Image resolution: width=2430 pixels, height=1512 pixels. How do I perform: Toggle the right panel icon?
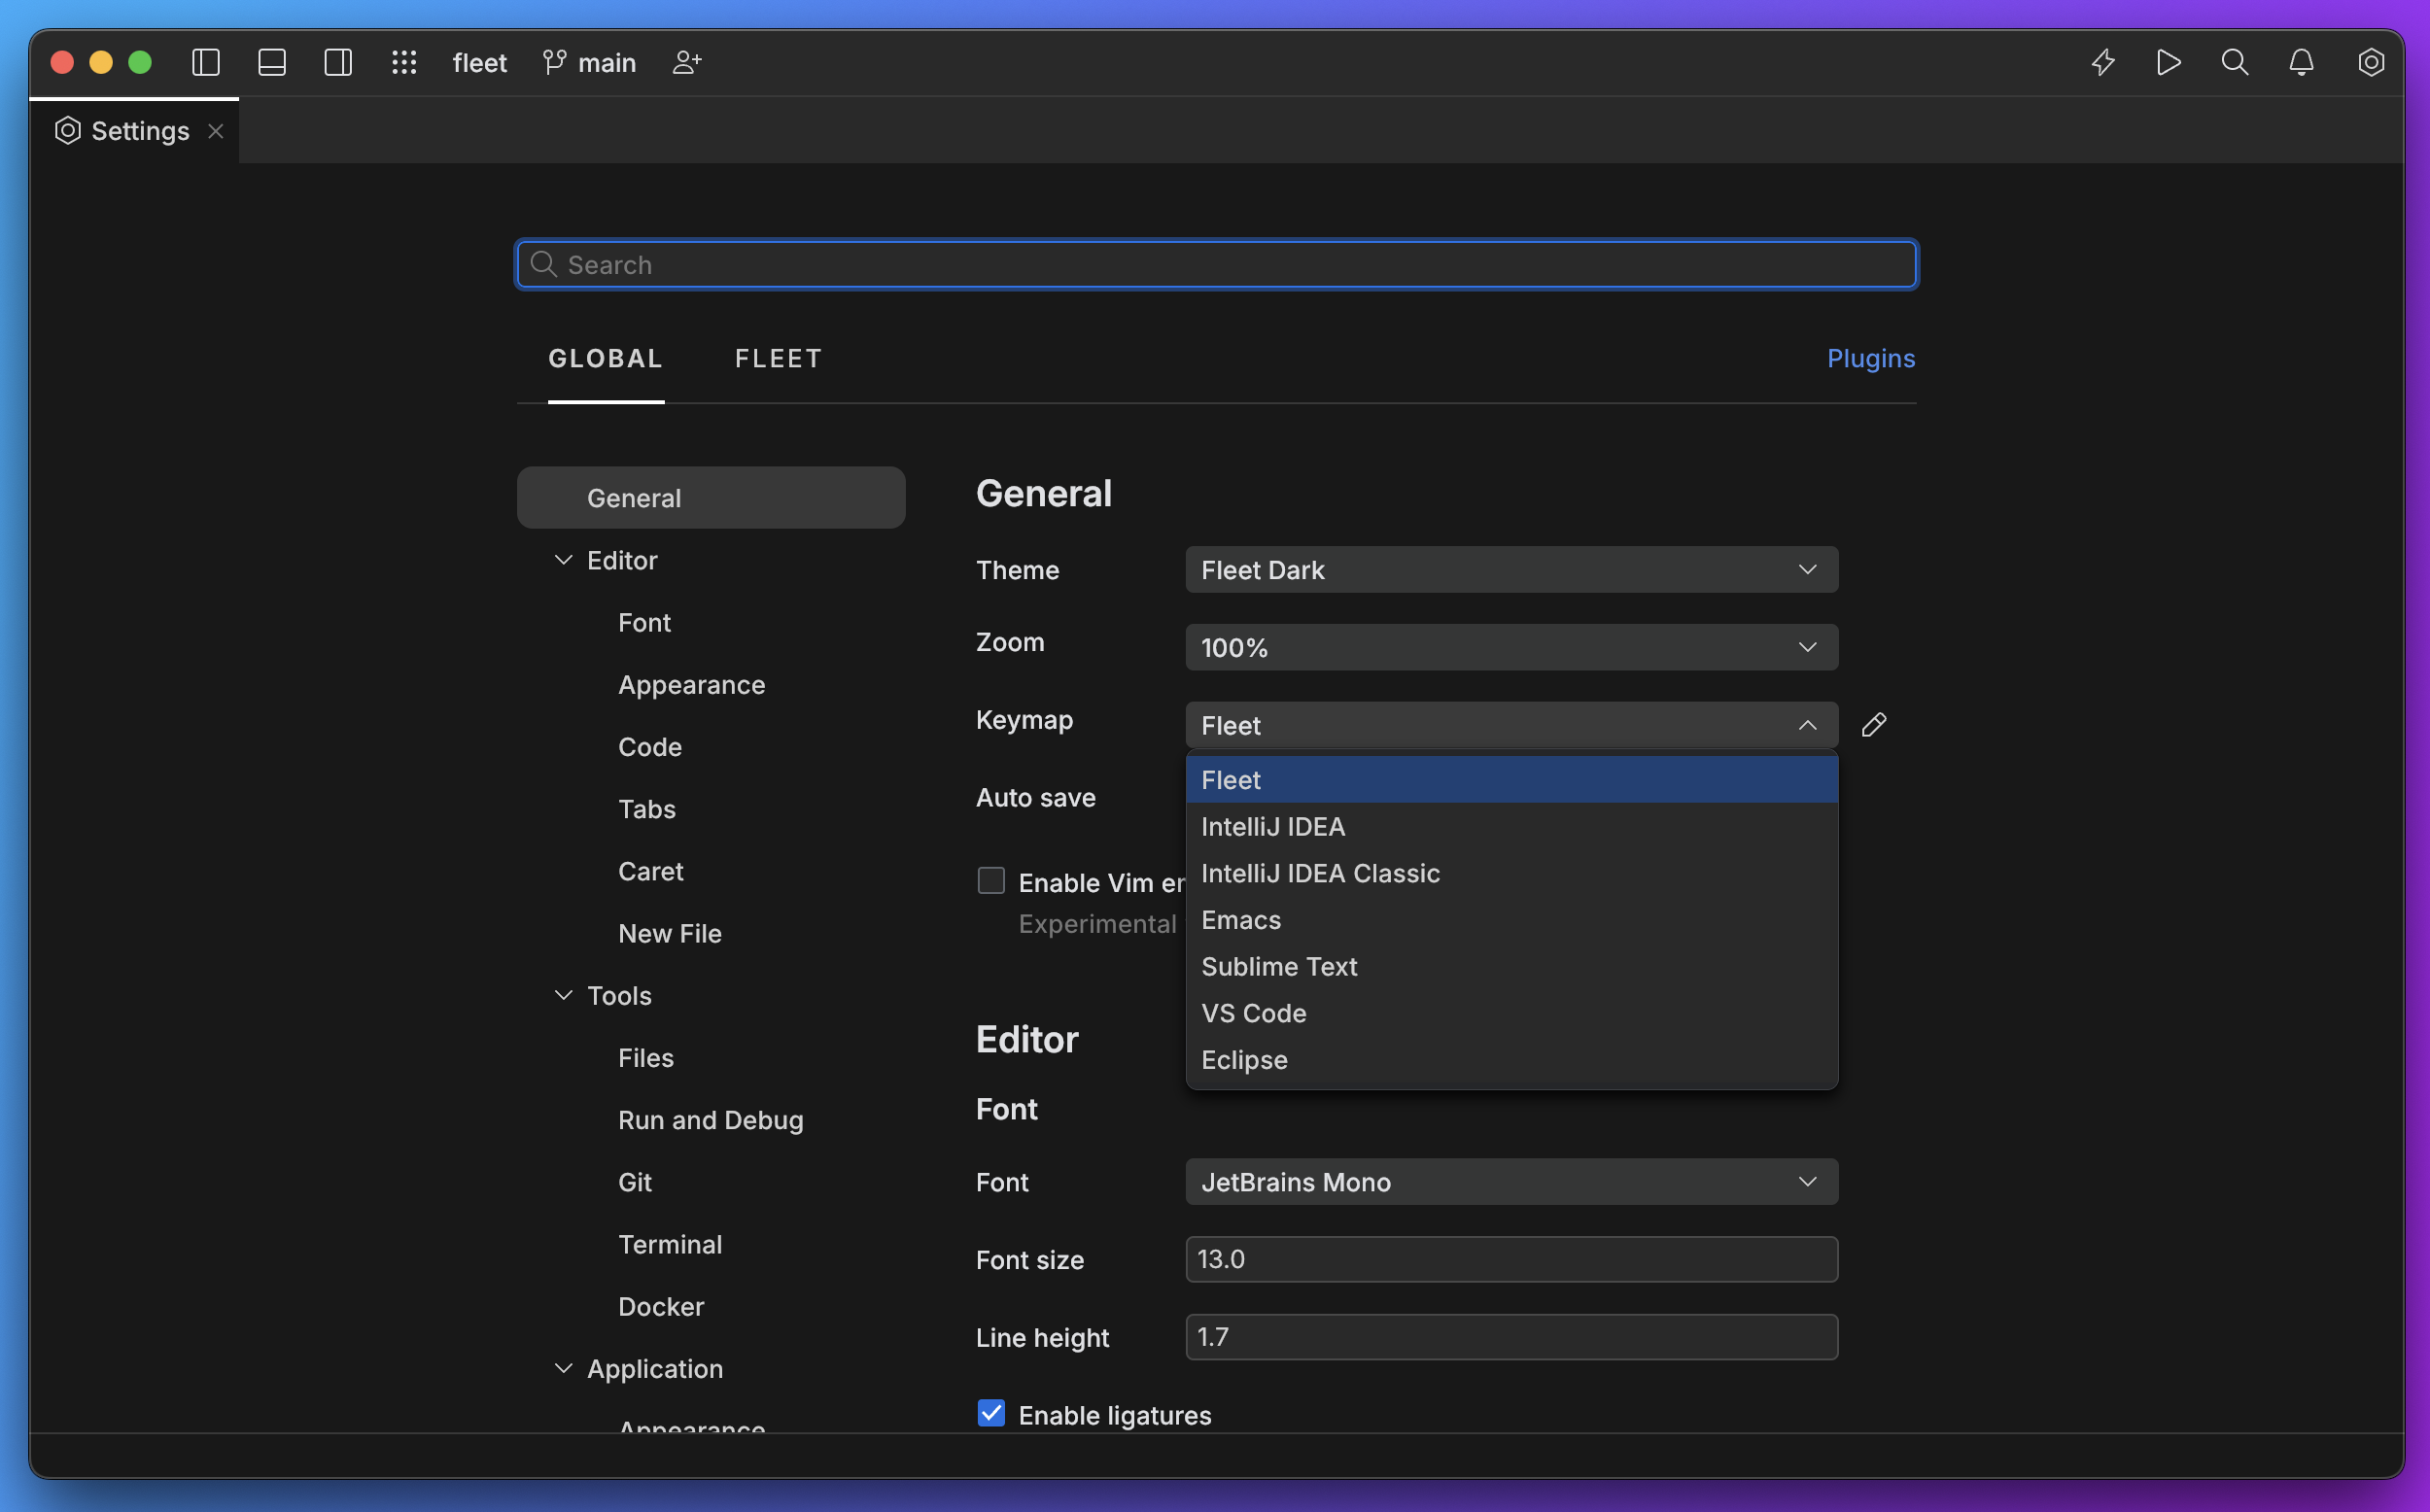point(338,62)
